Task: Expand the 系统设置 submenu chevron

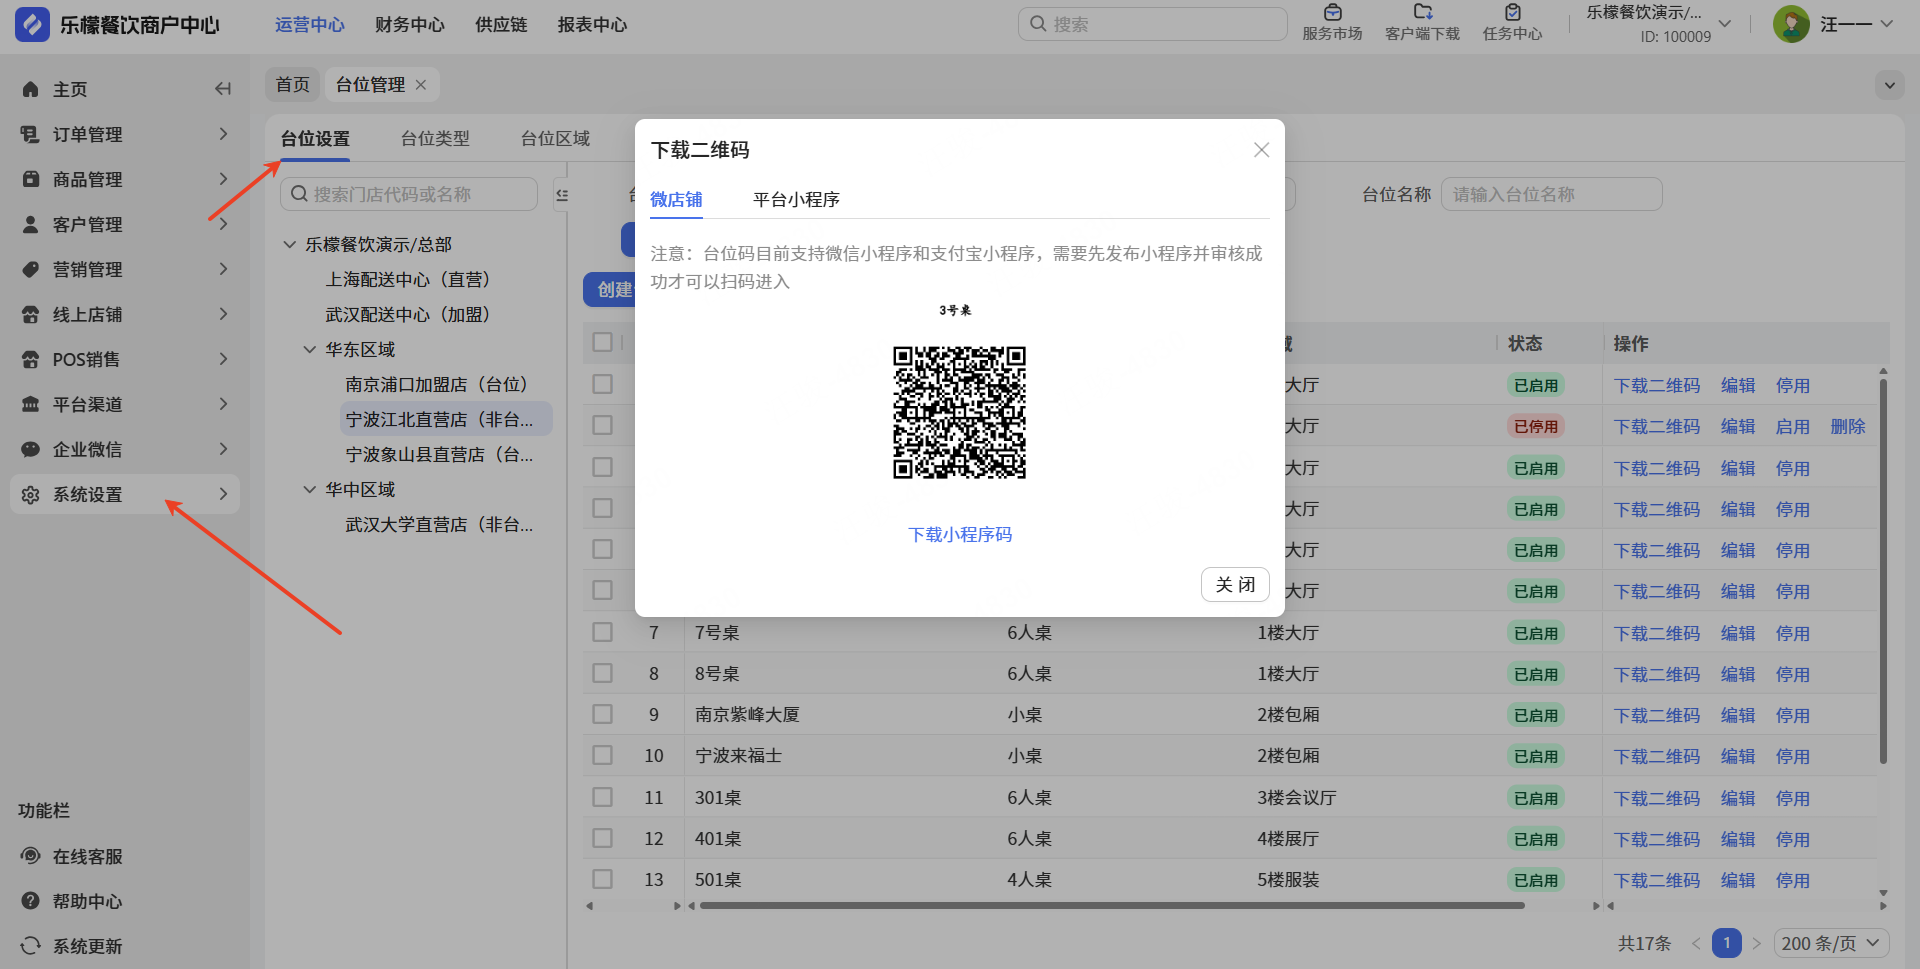Action: pyautogui.click(x=223, y=494)
